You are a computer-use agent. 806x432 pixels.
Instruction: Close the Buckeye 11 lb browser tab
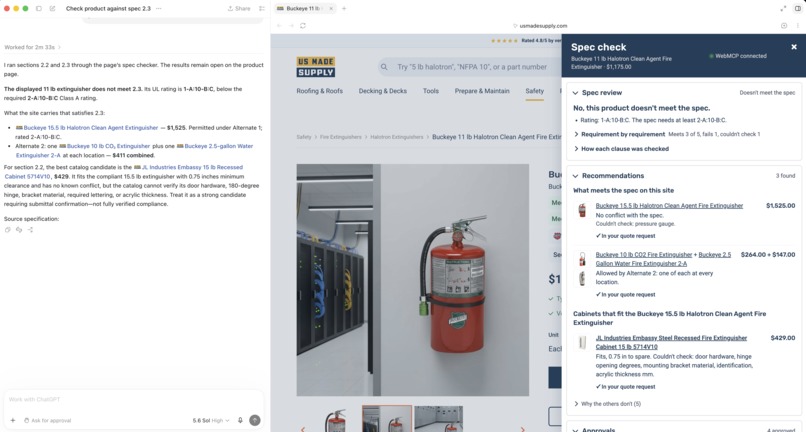point(331,8)
